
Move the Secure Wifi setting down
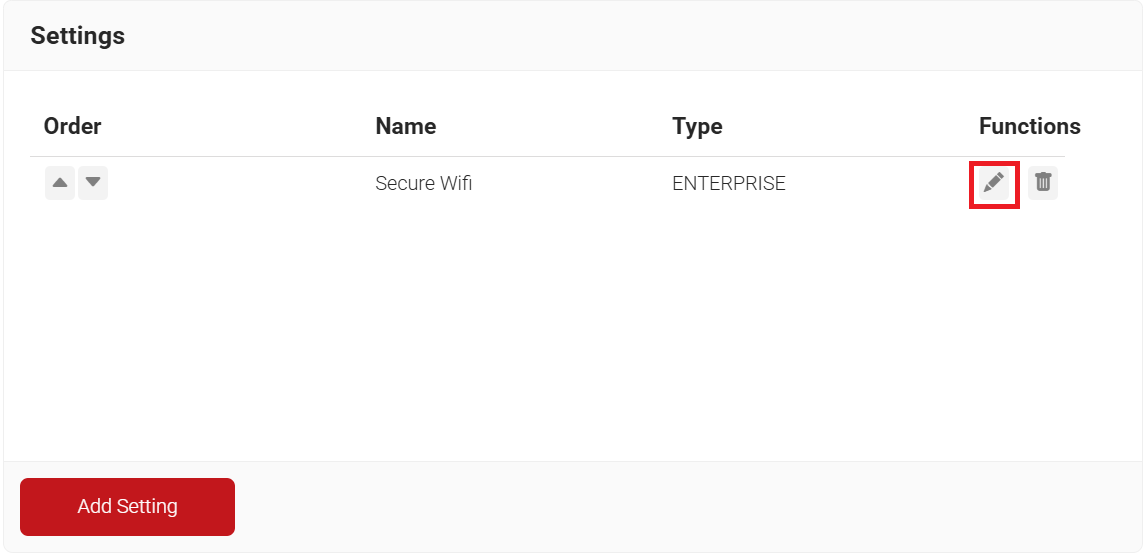coord(93,183)
